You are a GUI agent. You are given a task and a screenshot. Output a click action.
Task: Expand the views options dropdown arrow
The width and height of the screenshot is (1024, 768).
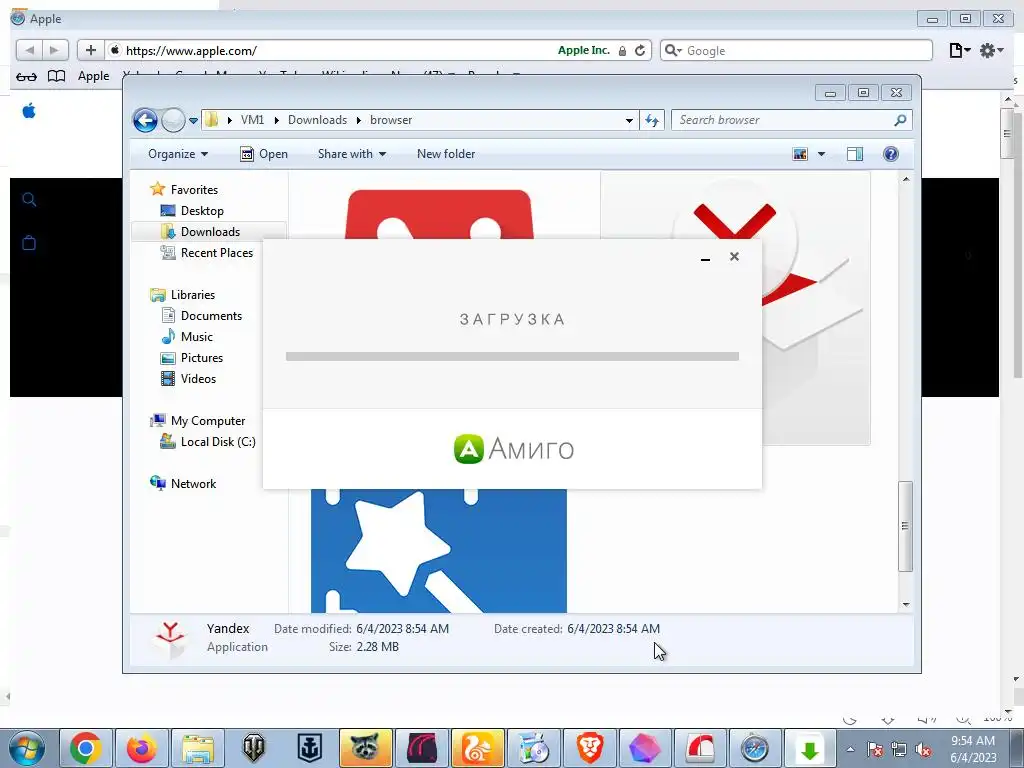tap(822, 154)
